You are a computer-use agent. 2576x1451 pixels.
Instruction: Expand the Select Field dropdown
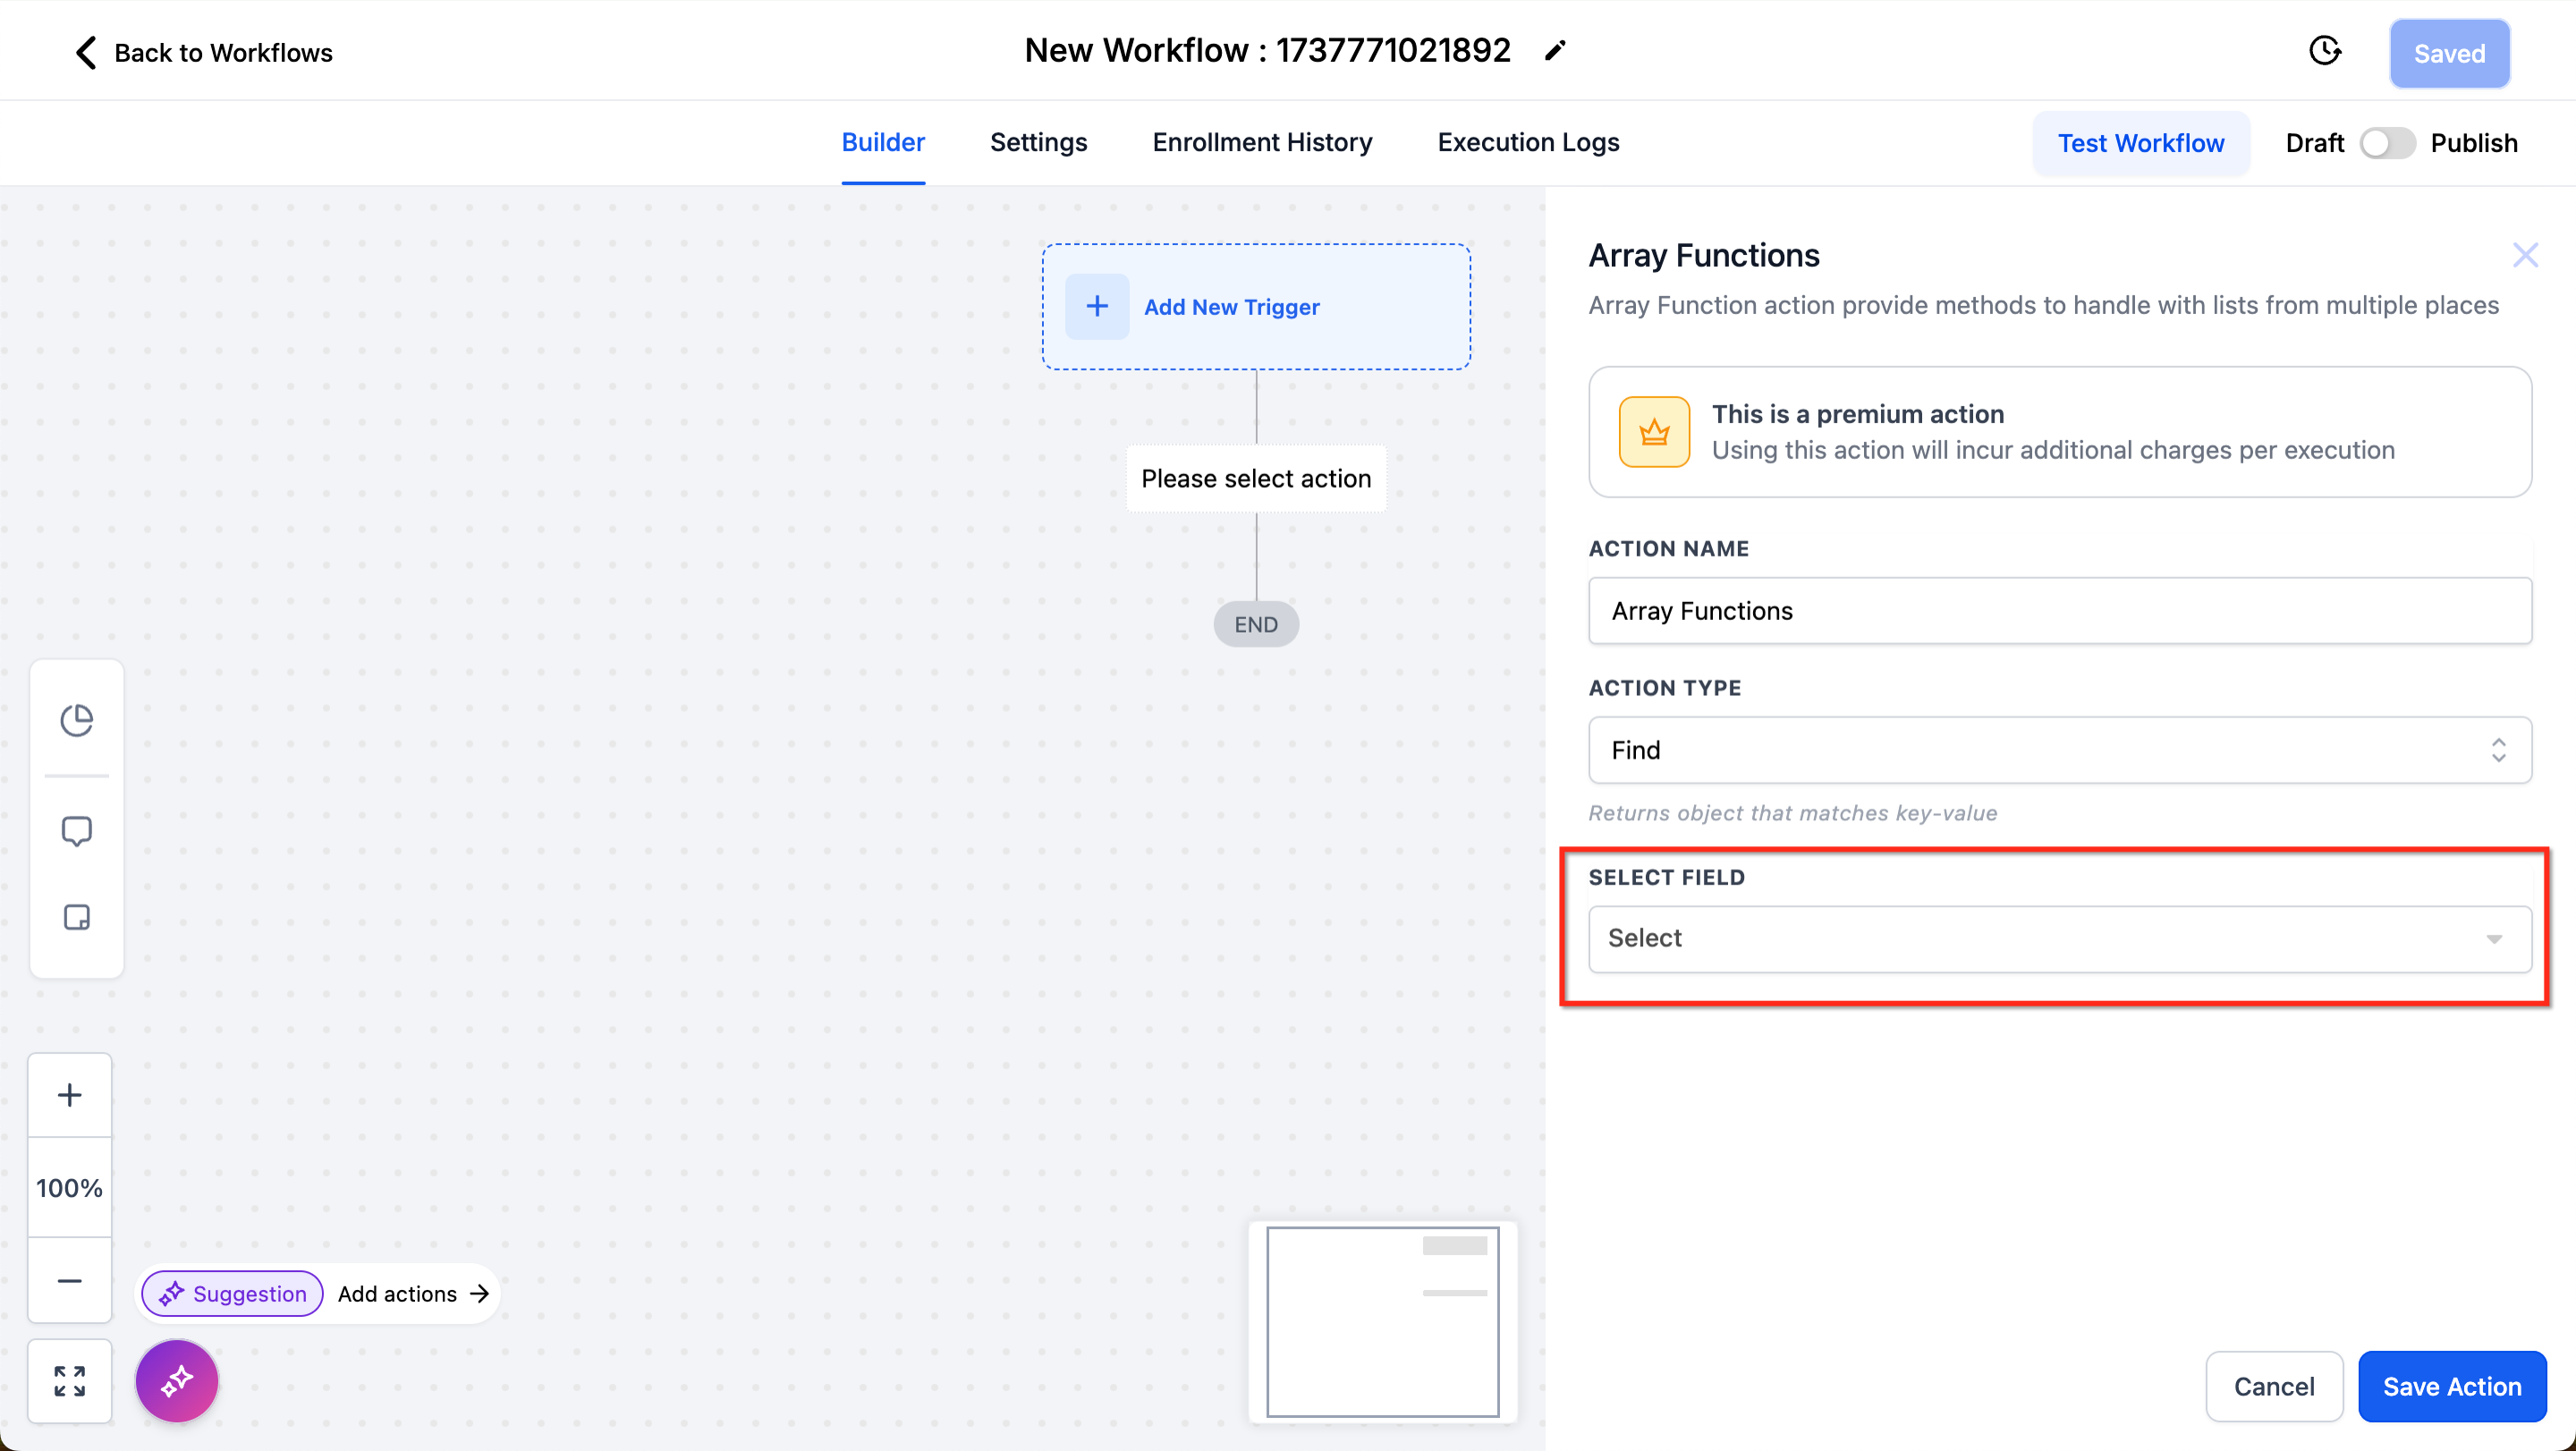pos(2059,939)
